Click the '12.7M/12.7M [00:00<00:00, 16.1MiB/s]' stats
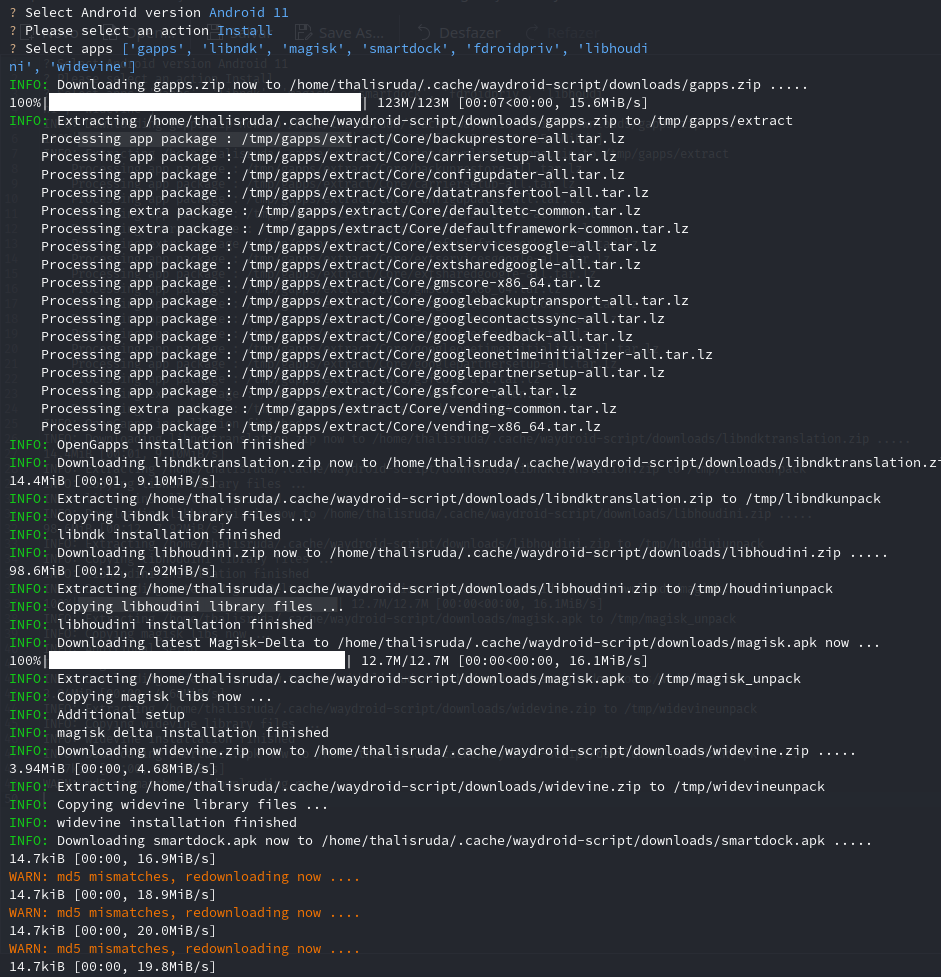 coord(504,662)
